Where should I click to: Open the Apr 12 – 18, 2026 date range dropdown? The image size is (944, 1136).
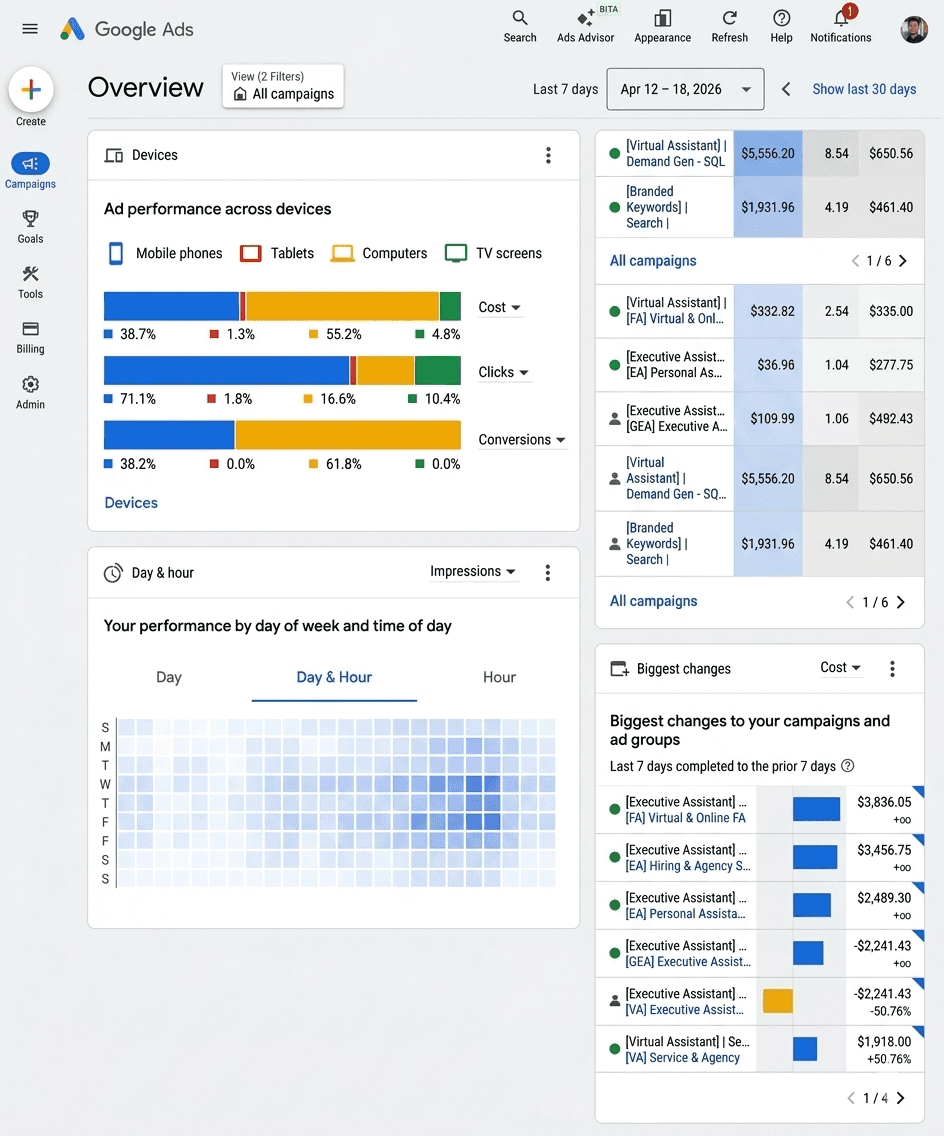pos(685,89)
